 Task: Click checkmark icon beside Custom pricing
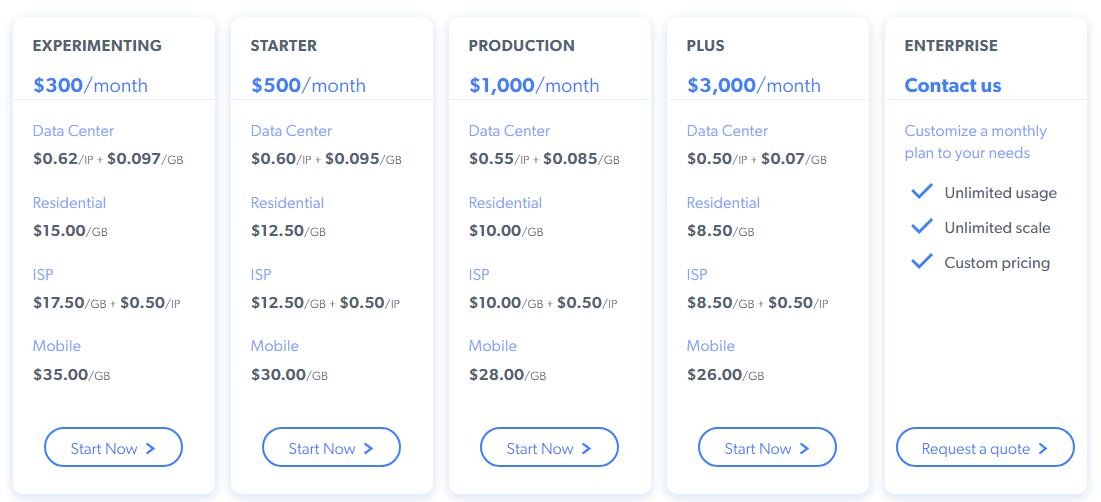[922, 261]
